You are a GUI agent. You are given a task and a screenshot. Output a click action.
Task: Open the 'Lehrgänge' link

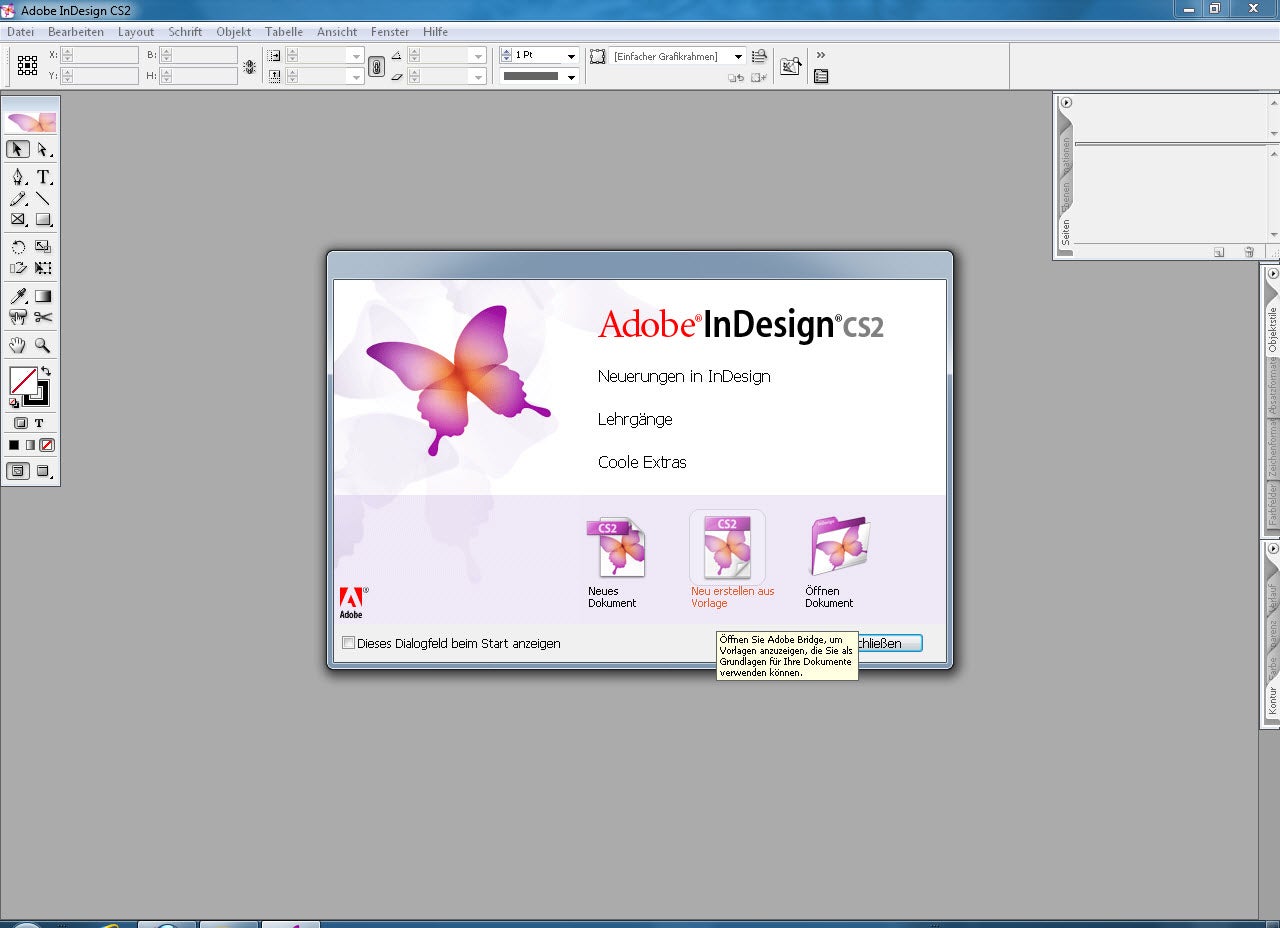pyautogui.click(x=635, y=419)
